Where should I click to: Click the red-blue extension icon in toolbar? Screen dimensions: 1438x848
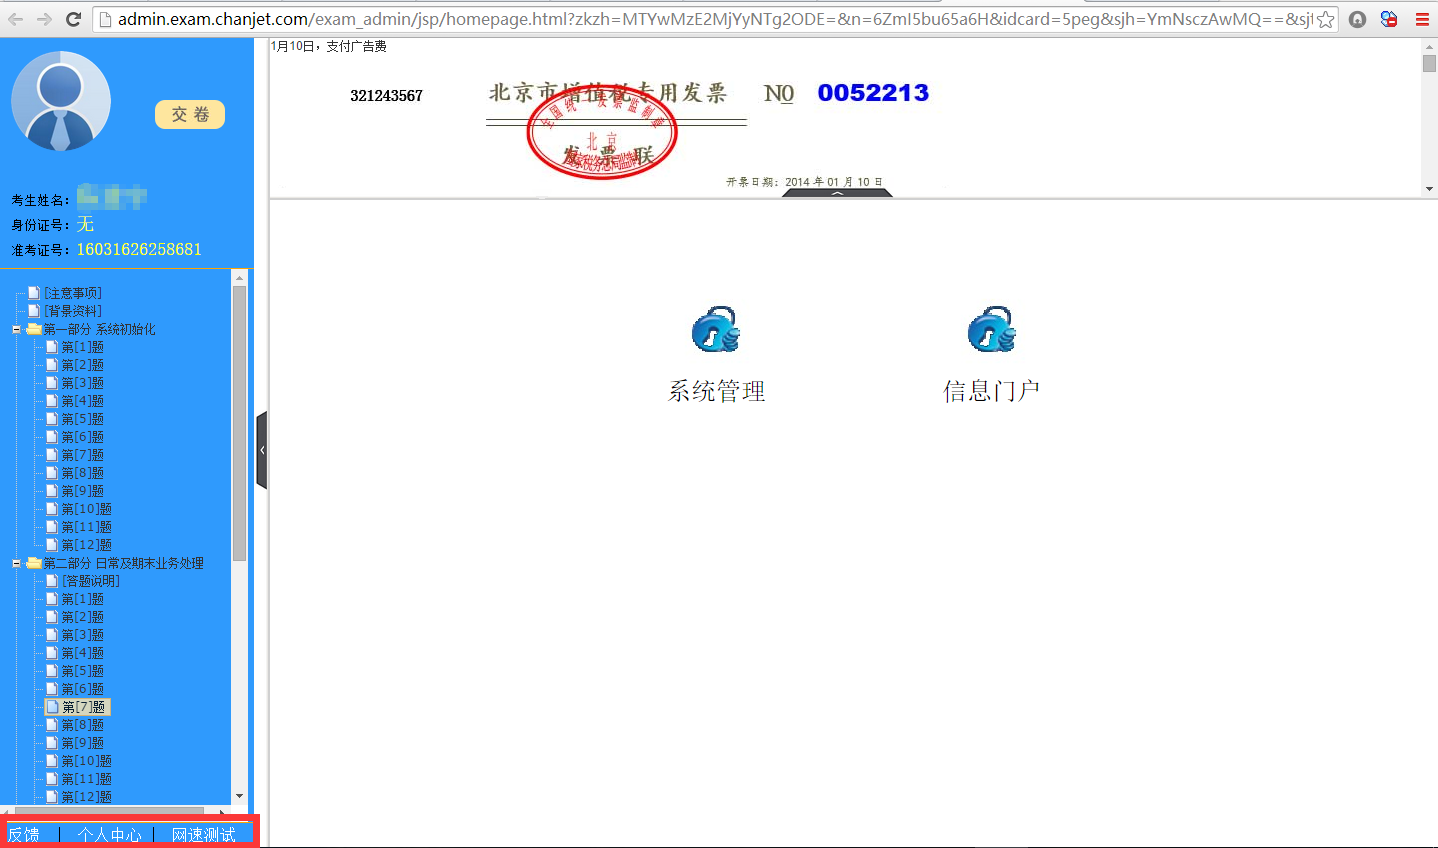(1389, 19)
